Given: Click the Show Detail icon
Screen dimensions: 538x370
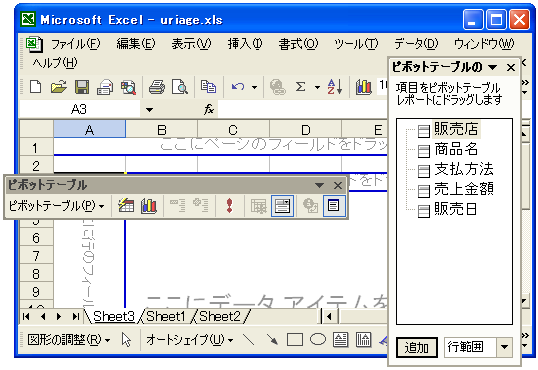Looking at the screenshot, I should 201,206.
